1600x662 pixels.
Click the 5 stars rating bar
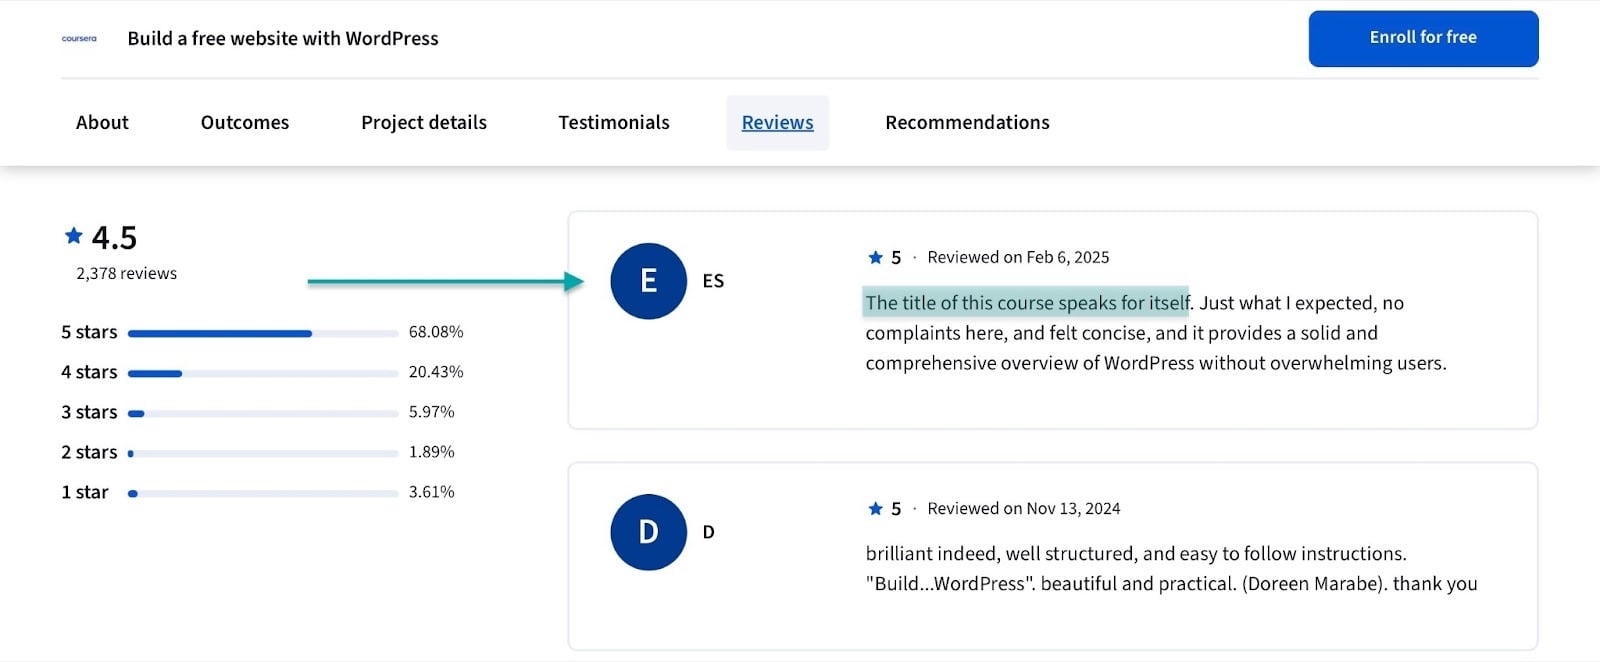click(263, 333)
